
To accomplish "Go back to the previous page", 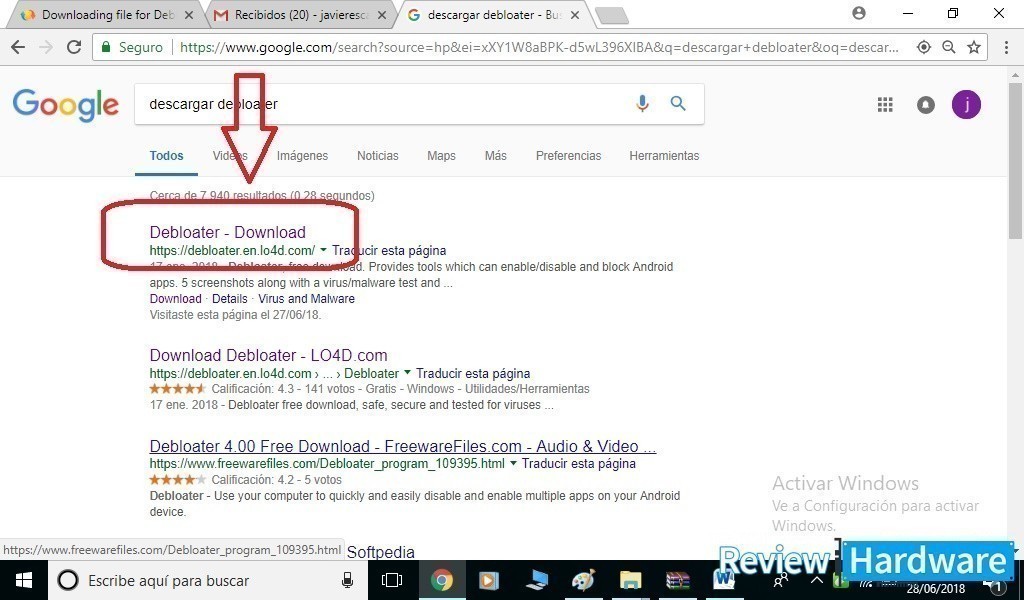I will pyautogui.click(x=18, y=47).
